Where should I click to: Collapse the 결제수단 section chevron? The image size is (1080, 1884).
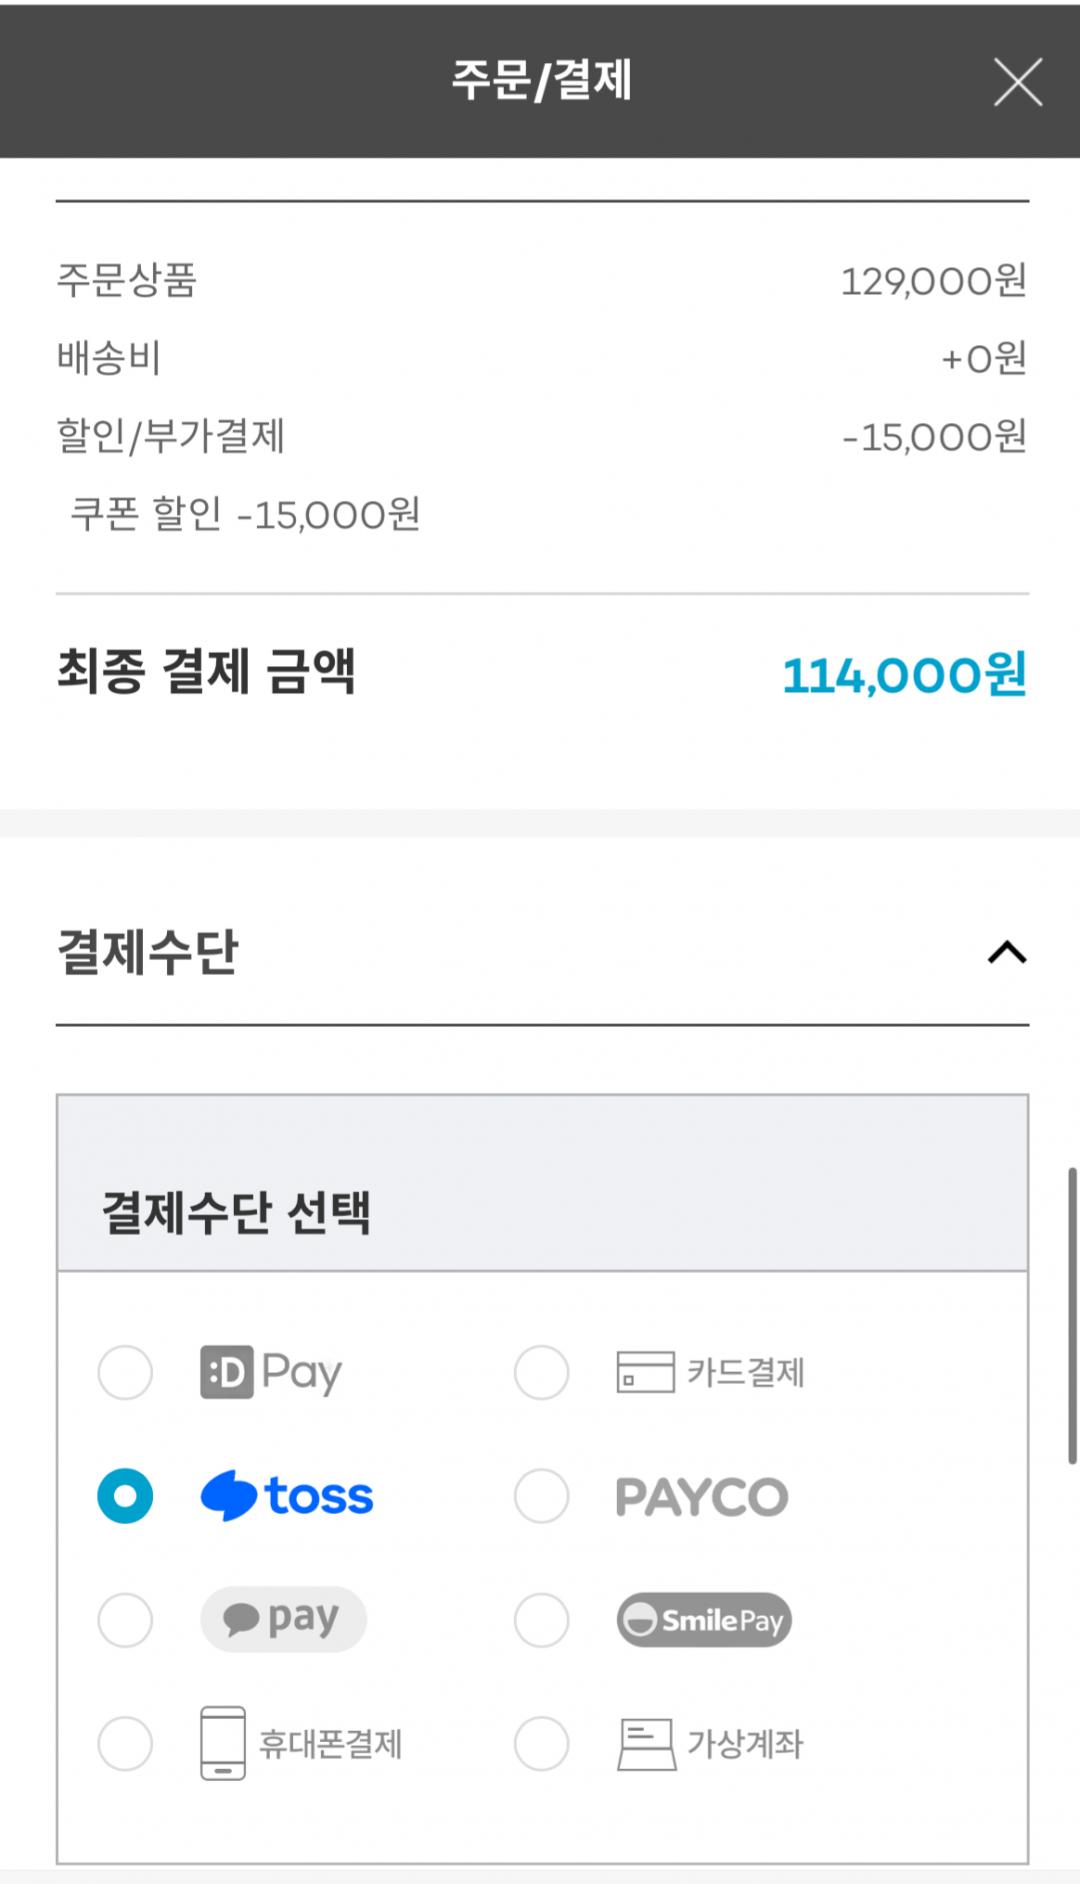tap(1007, 952)
